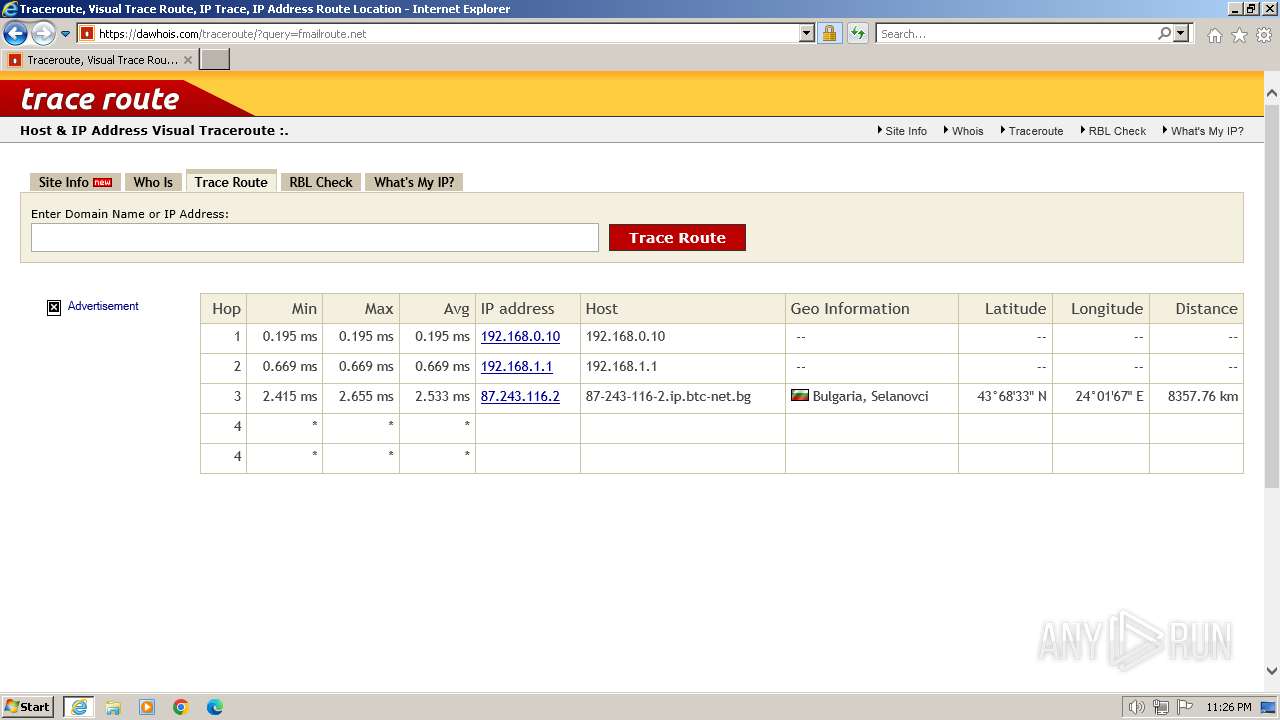Switch to the Who Is tab

coord(153,182)
